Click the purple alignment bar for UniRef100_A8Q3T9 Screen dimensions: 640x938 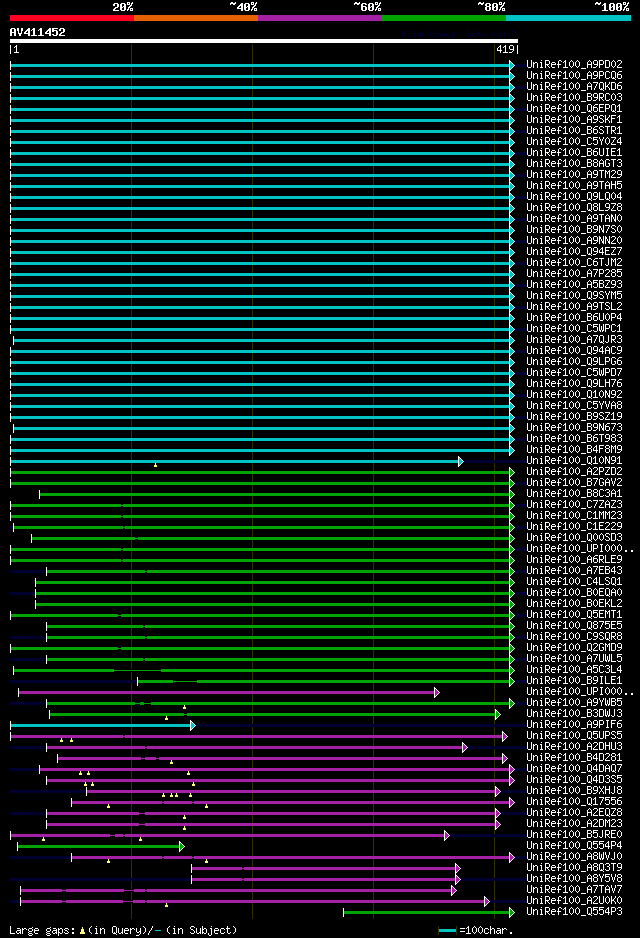click(x=324, y=869)
